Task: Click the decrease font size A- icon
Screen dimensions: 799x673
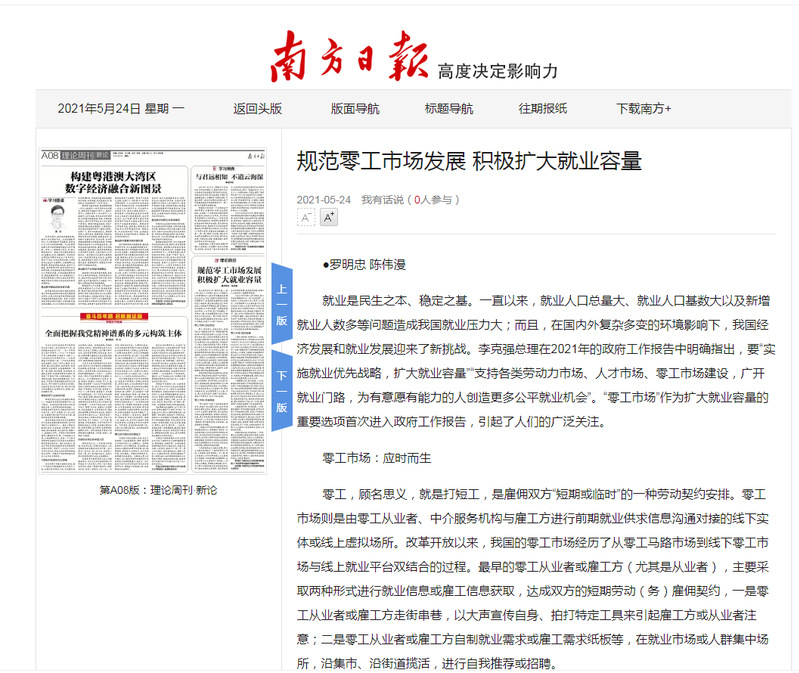Action: click(306, 218)
